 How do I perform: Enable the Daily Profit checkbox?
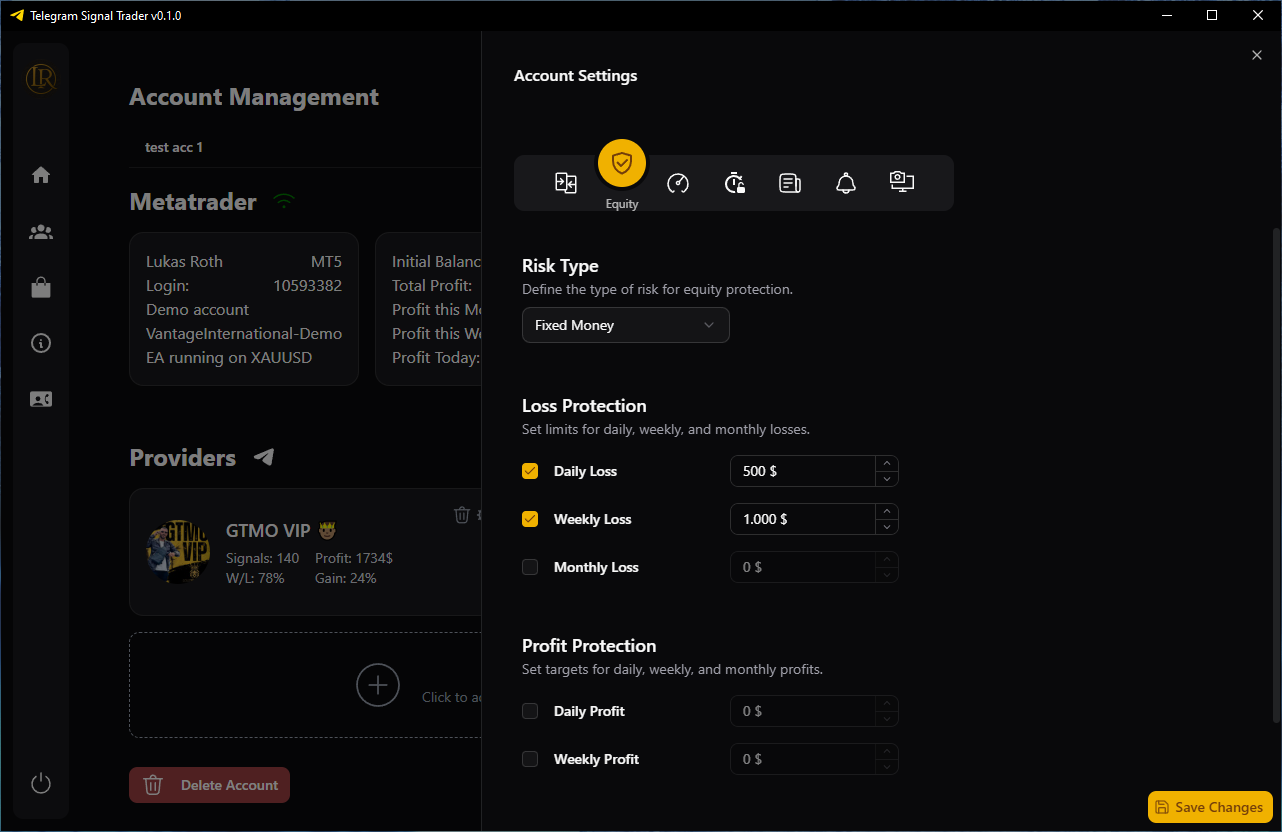[x=530, y=711]
